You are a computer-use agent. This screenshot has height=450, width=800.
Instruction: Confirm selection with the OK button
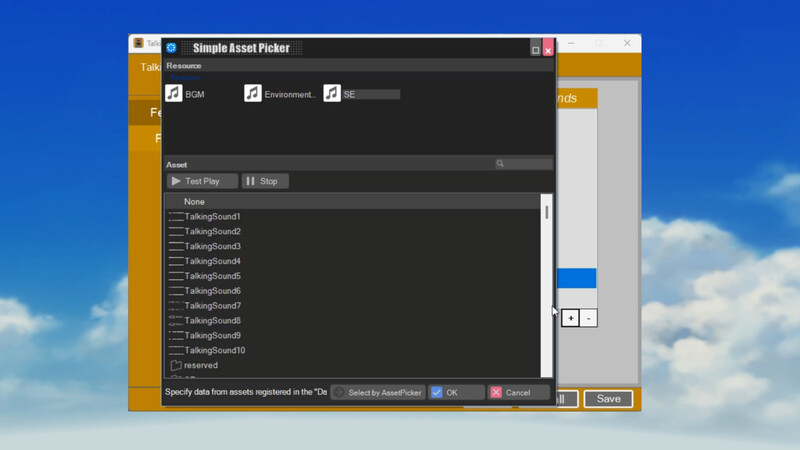[456, 393]
